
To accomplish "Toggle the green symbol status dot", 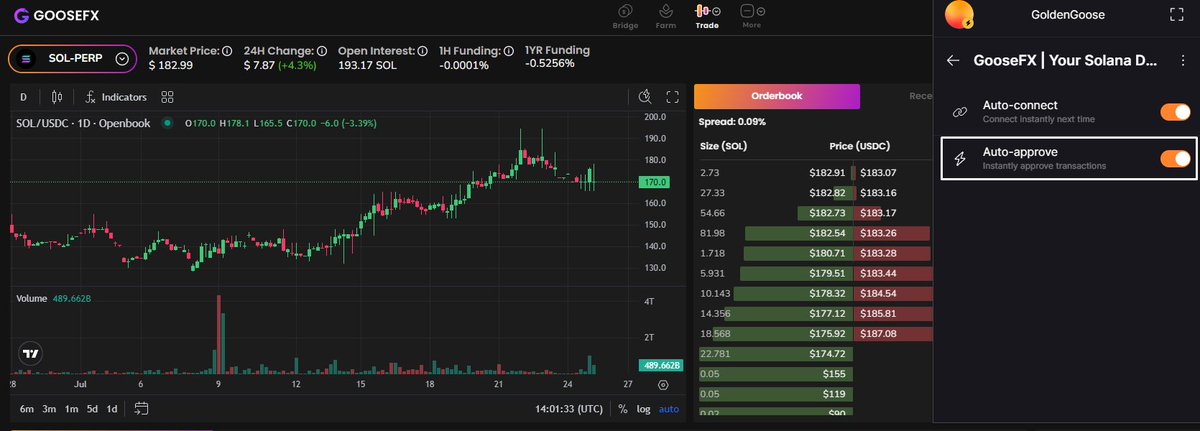I will [x=167, y=123].
